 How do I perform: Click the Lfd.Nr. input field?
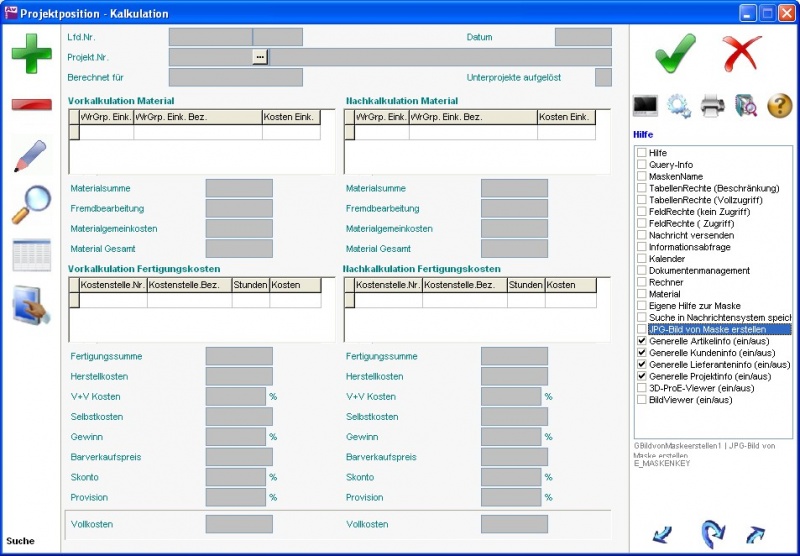[210, 37]
